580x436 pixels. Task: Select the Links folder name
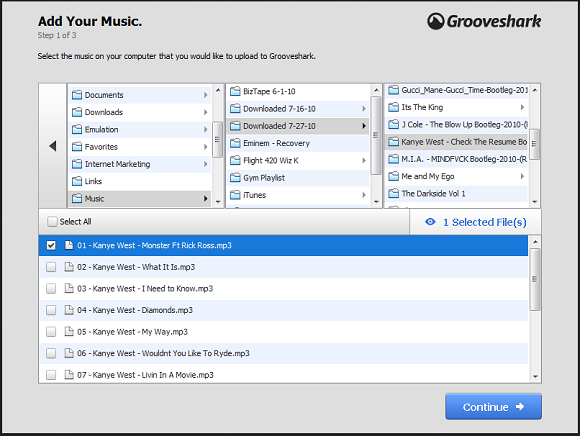(93, 181)
